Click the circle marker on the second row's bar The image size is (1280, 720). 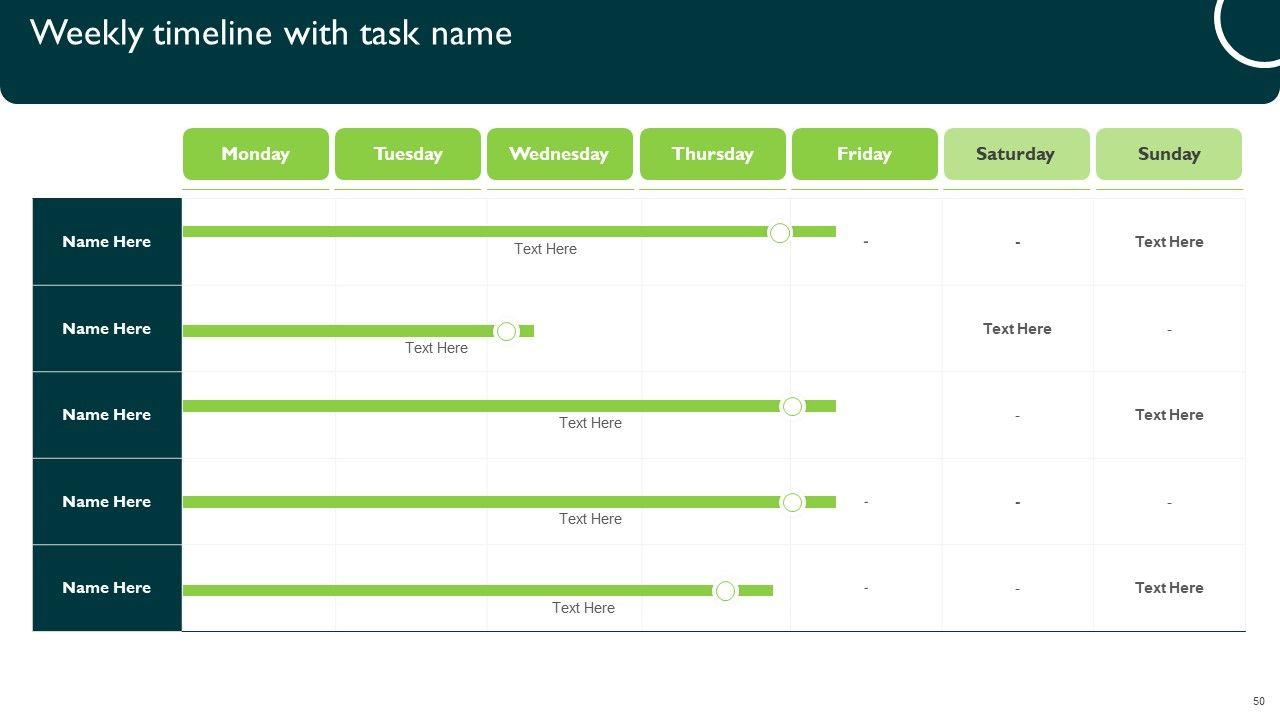(x=507, y=331)
